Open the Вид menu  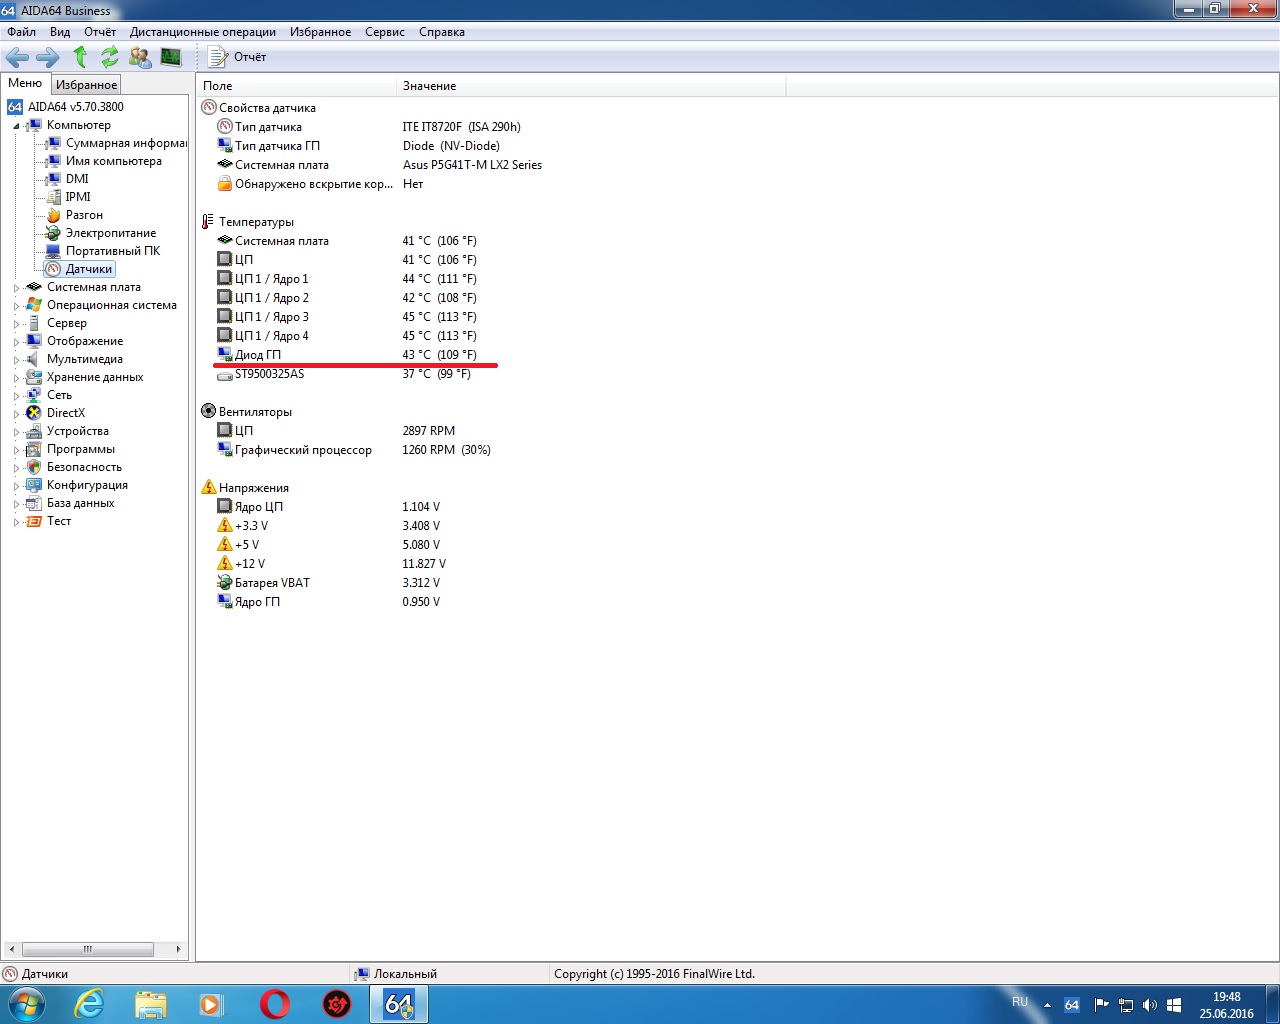pyautogui.click(x=60, y=32)
